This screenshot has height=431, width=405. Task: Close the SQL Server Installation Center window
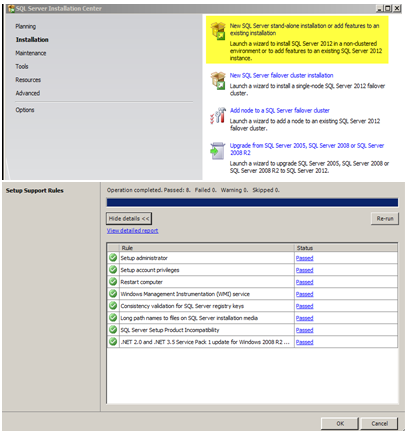pyautogui.click(x=396, y=9)
